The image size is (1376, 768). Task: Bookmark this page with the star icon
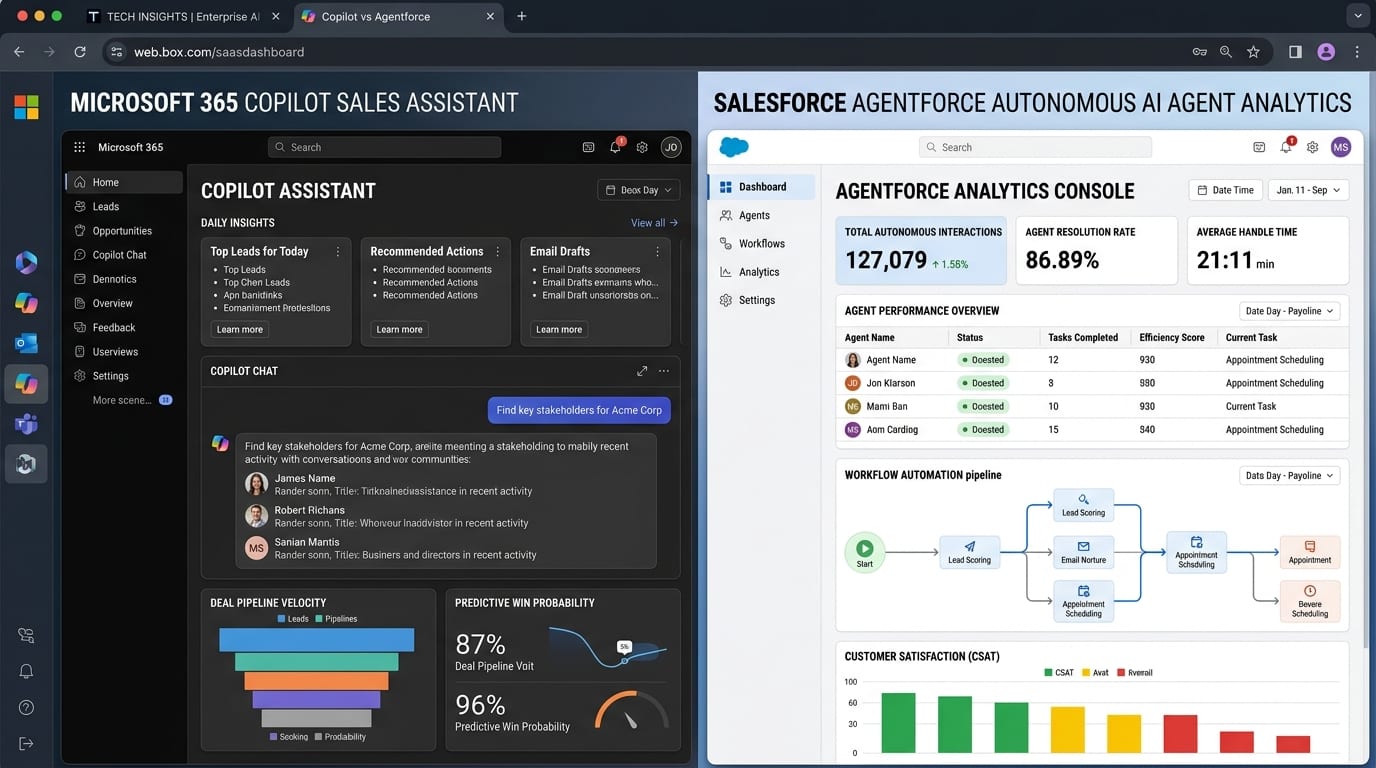click(x=1253, y=52)
